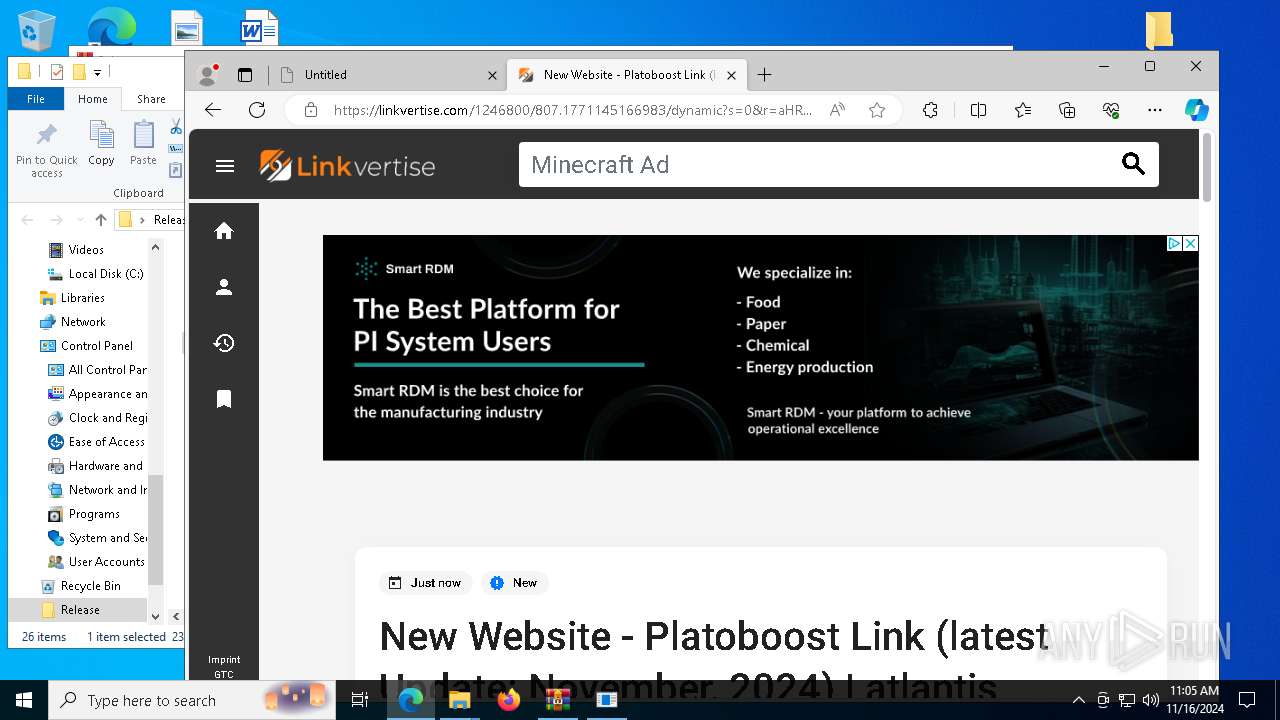Close the ad with the X icon
This screenshot has height=720, width=1280.
1190,243
